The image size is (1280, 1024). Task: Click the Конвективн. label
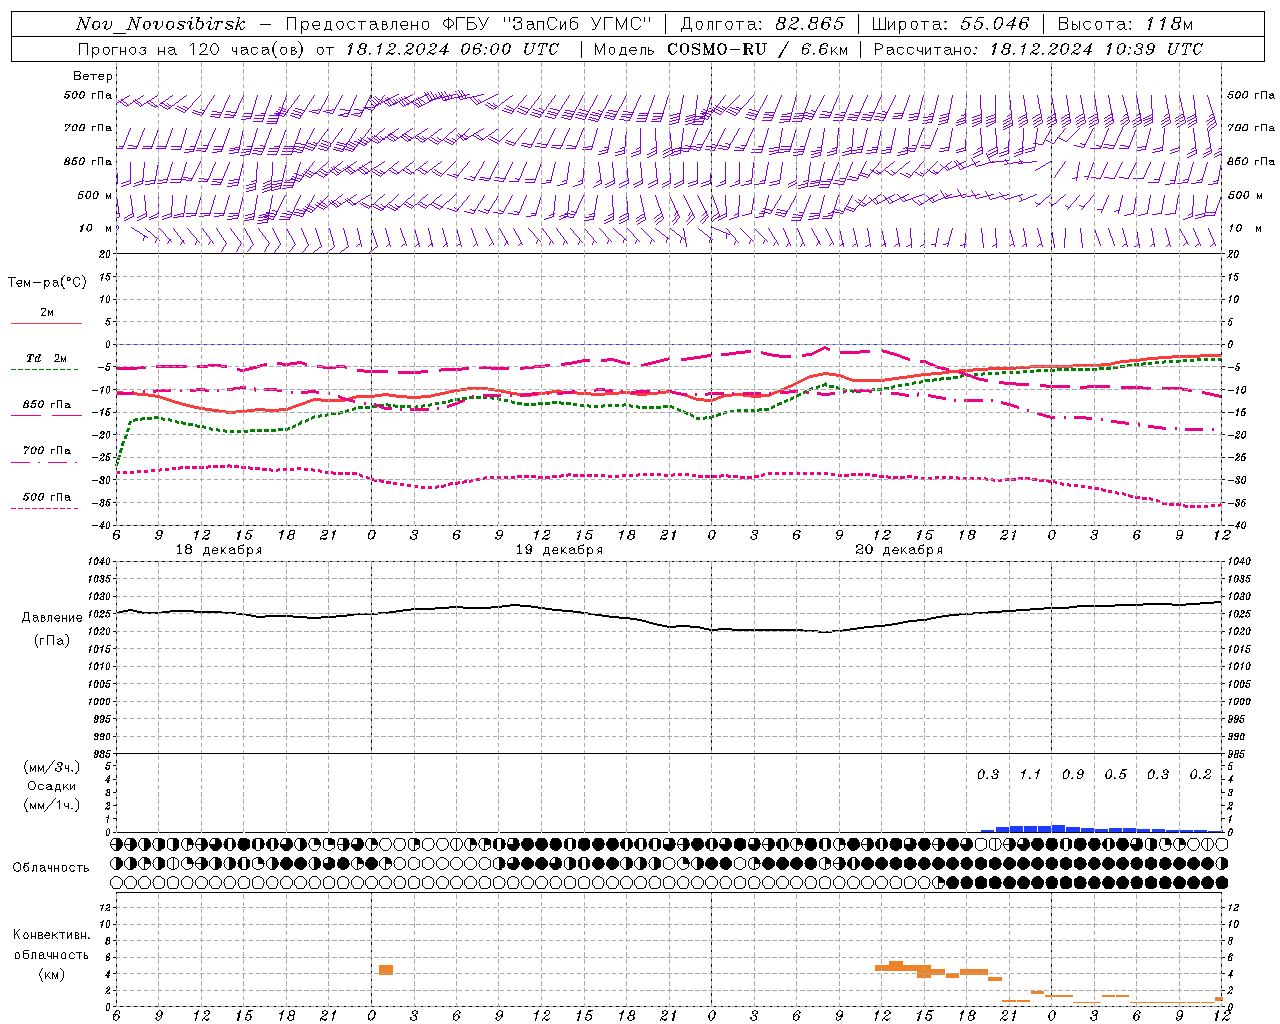pos(52,935)
